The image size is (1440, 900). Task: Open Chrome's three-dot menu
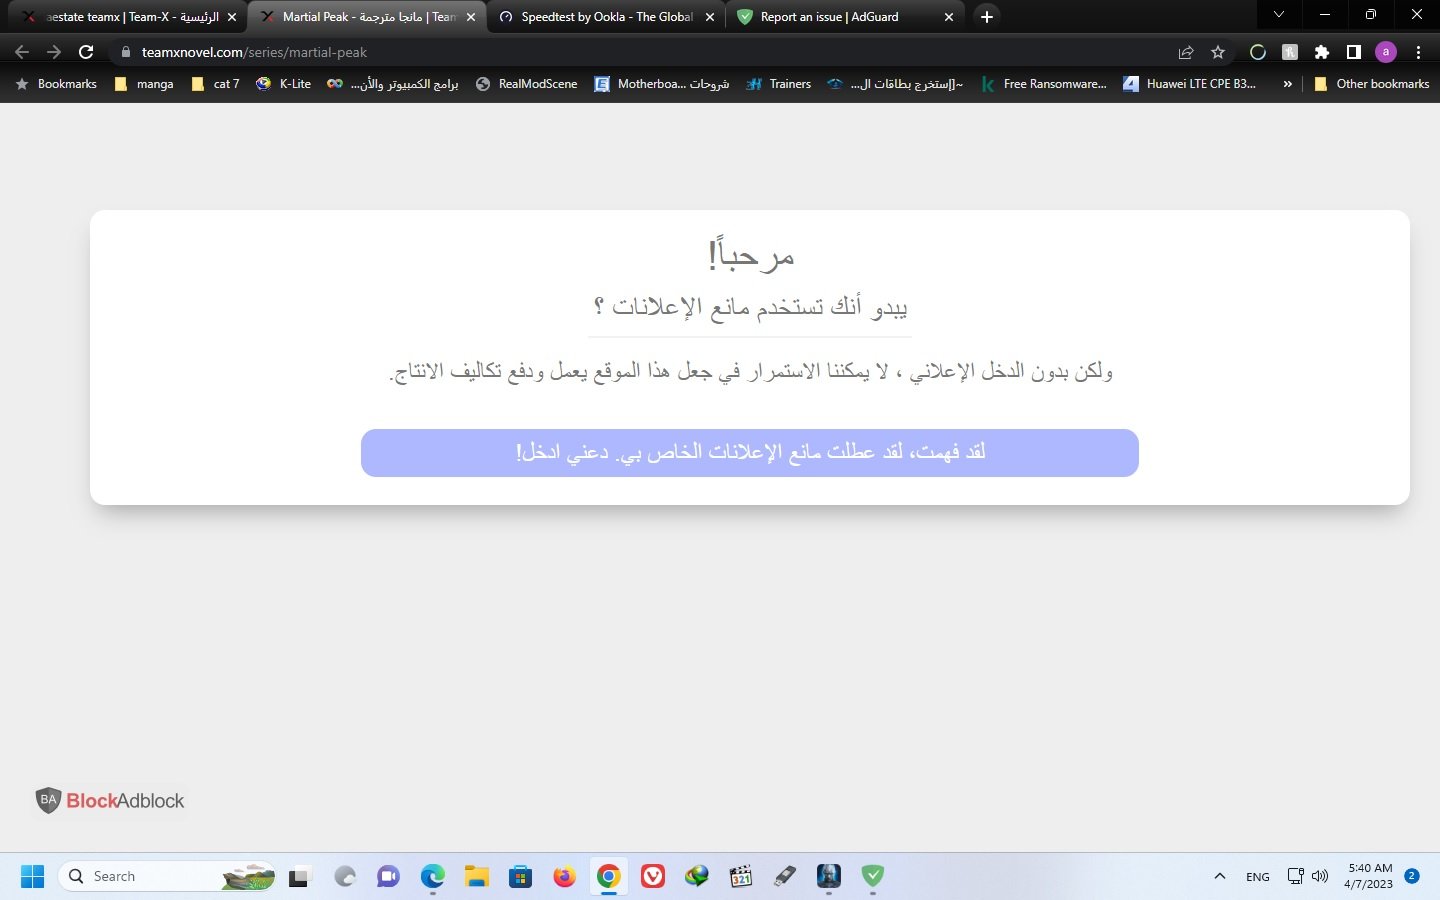(x=1418, y=52)
